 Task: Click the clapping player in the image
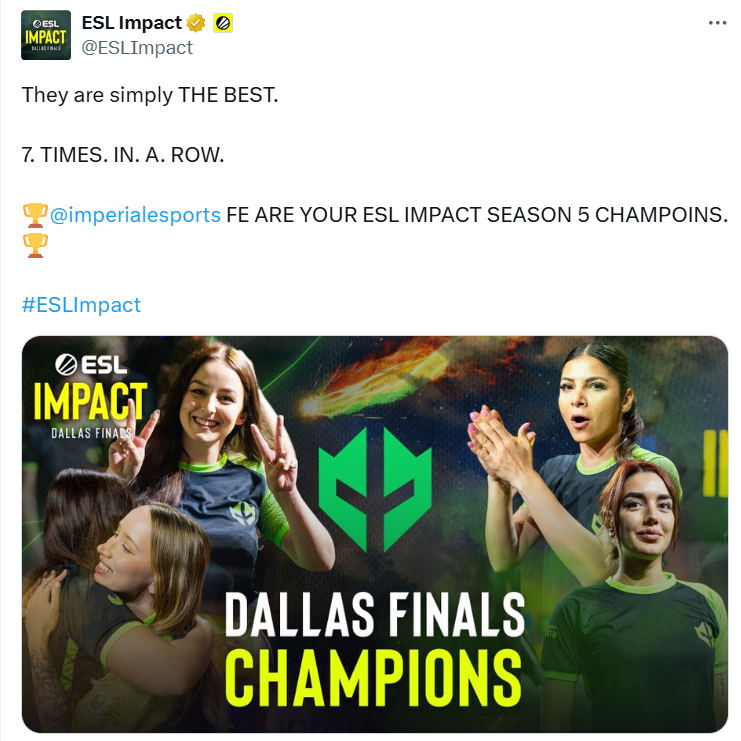[567, 449]
